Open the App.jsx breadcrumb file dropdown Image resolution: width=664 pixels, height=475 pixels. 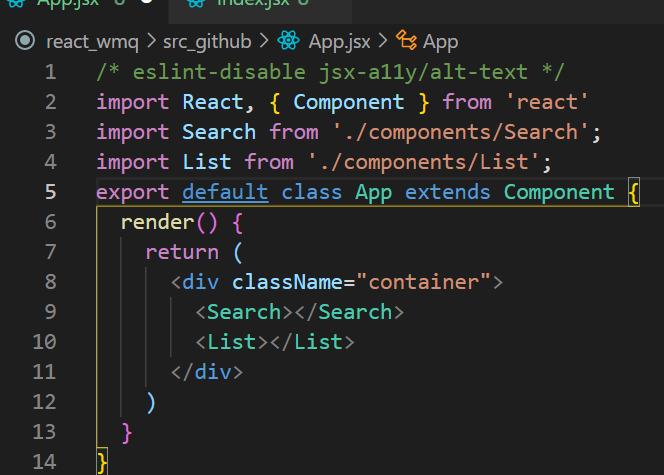(339, 41)
